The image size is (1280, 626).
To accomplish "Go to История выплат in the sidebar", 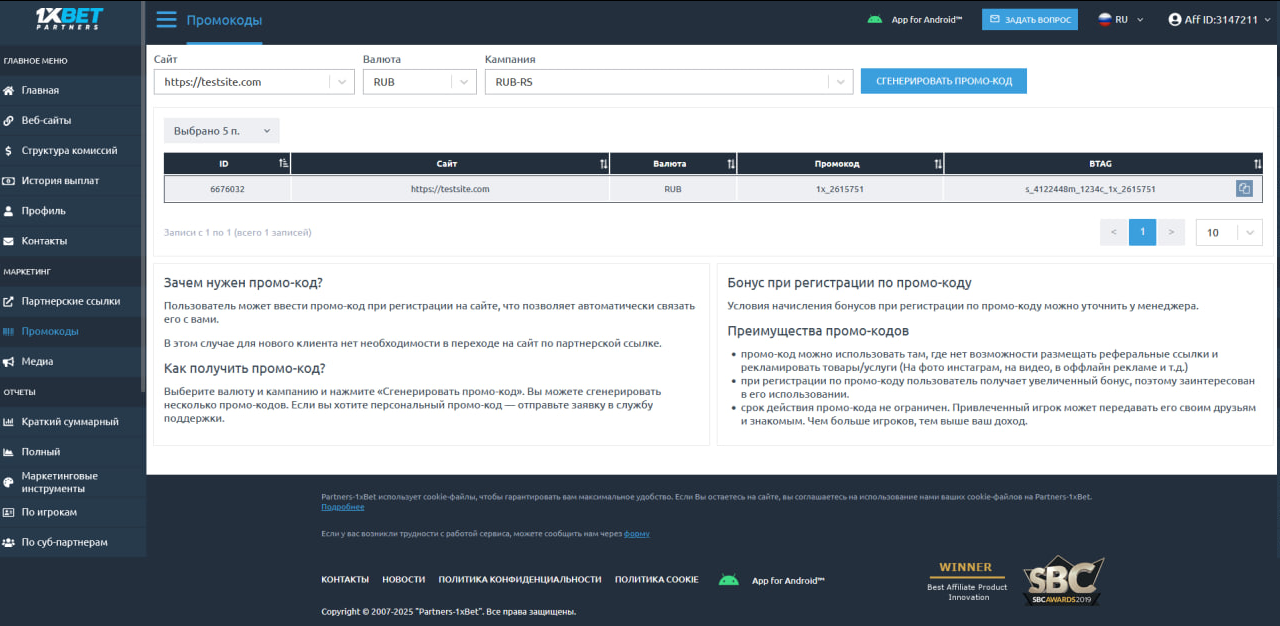I will (60, 181).
